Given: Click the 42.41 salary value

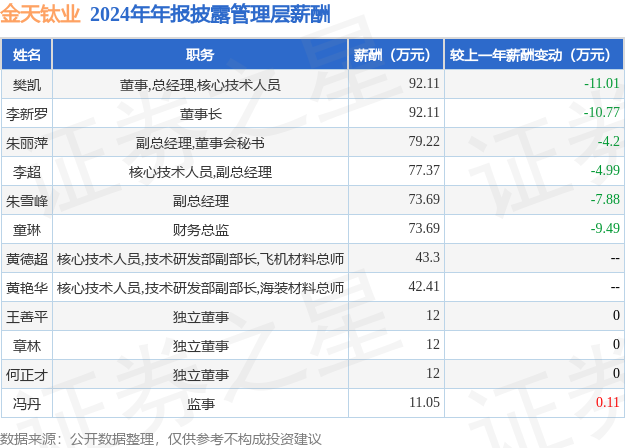Looking at the screenshot, I should pos(424,286).
